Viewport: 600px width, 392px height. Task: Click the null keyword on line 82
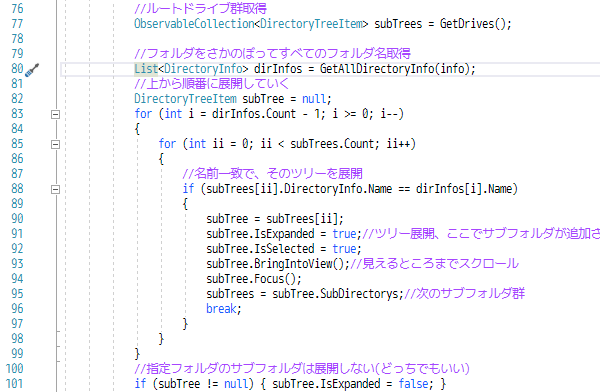pyautogui.click(x=313, y=99)
